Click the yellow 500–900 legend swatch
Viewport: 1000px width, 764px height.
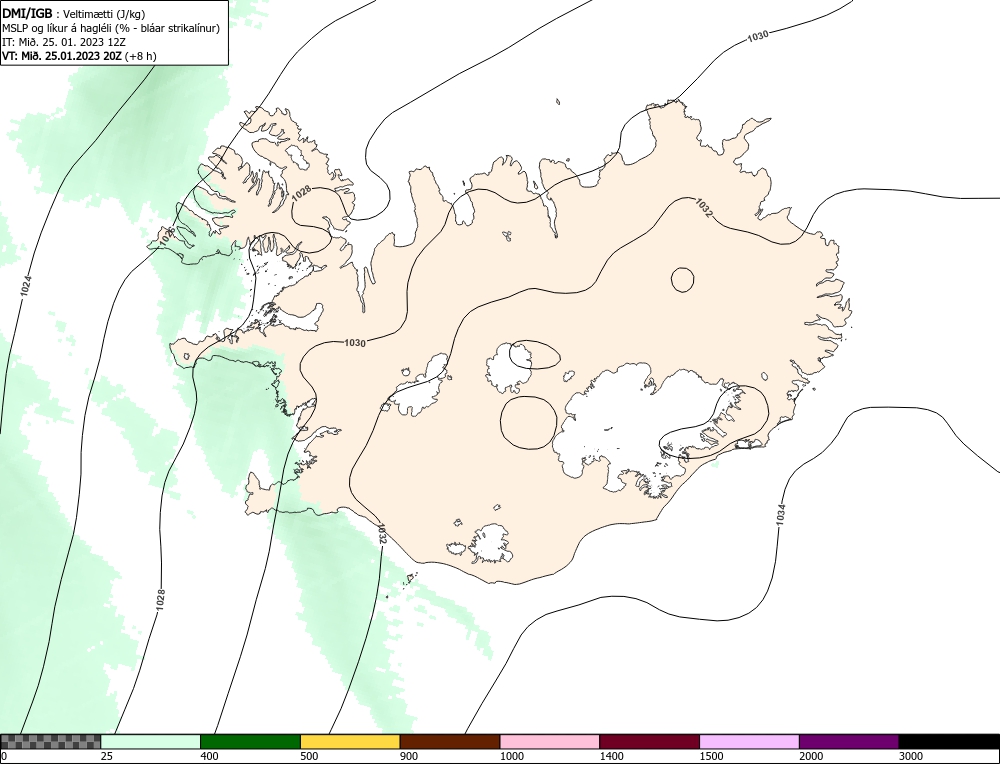[350, 742]
